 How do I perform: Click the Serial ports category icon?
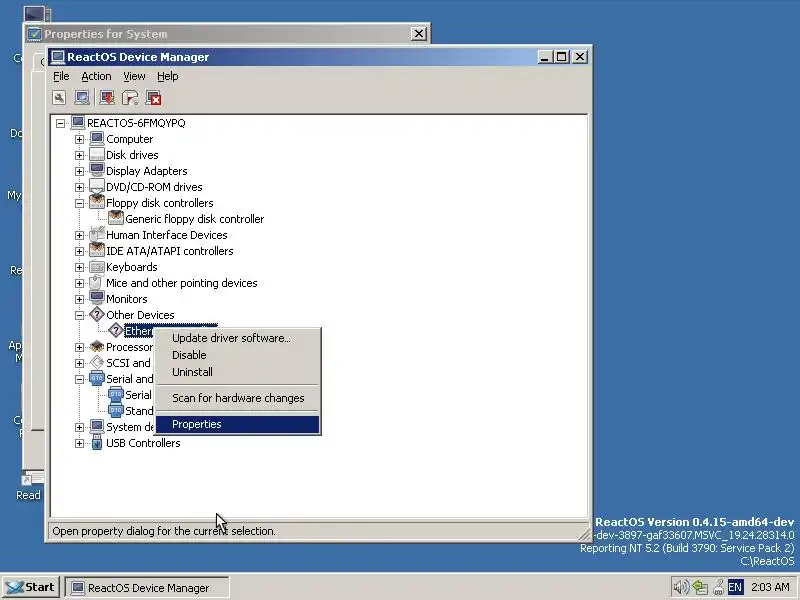96,379
